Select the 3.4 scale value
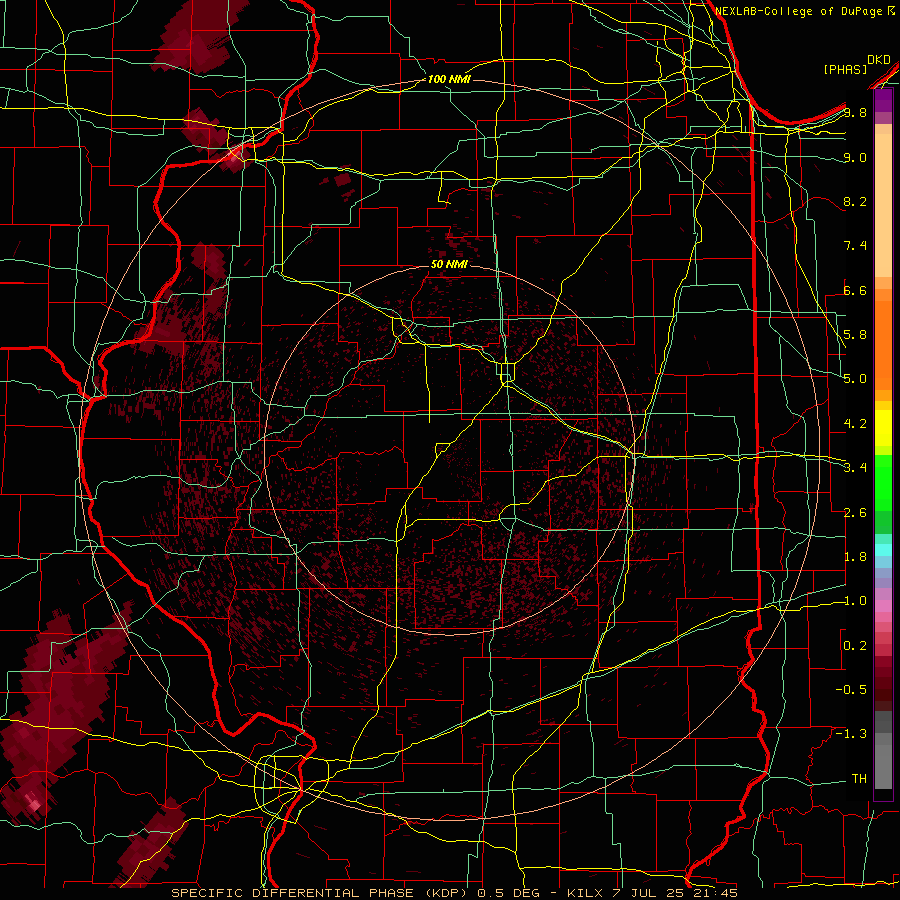Image resolution: width=900 pixels, height=900 pixels. coord(855,468)
